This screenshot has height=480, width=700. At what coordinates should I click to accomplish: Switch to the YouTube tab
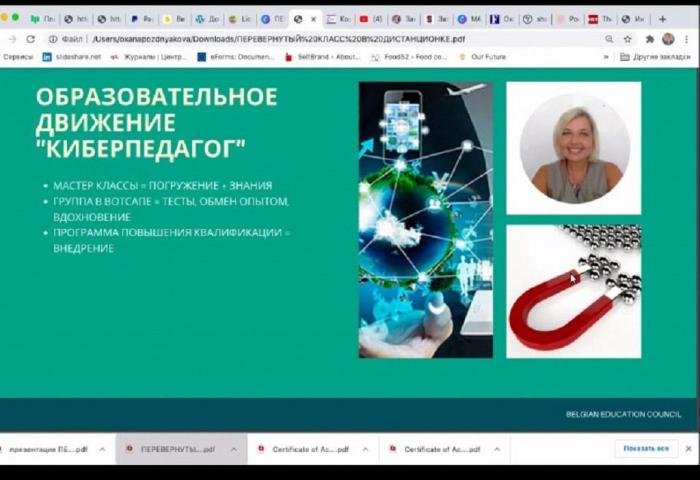point(366,18)
